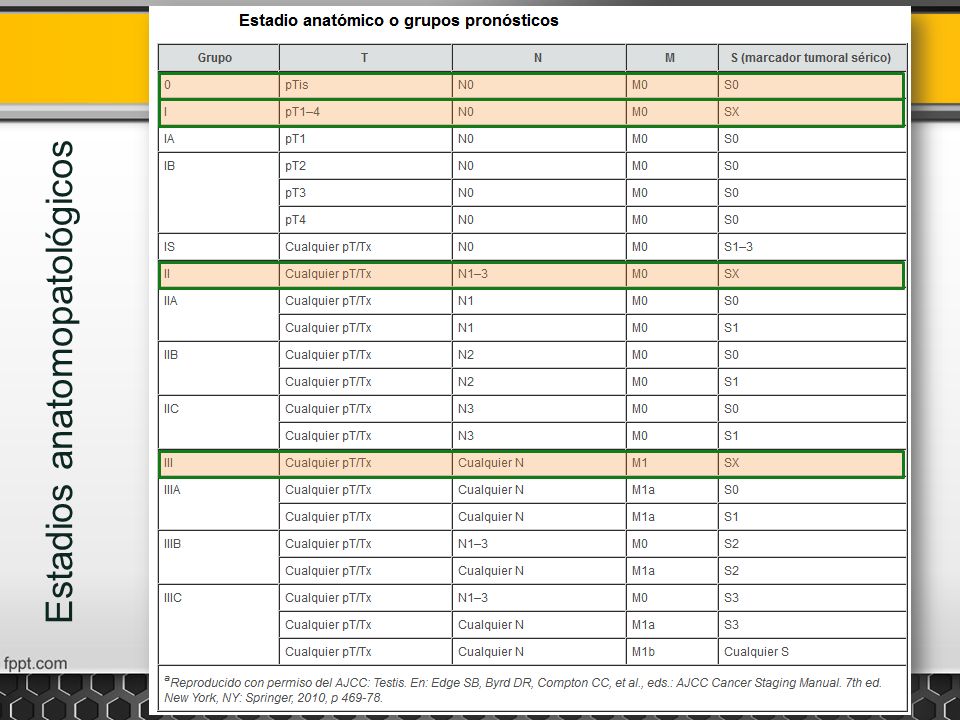The image size is (960, 720).
Task: Click group cell '0' in the pTis row
Action: (x=219, y=85)
